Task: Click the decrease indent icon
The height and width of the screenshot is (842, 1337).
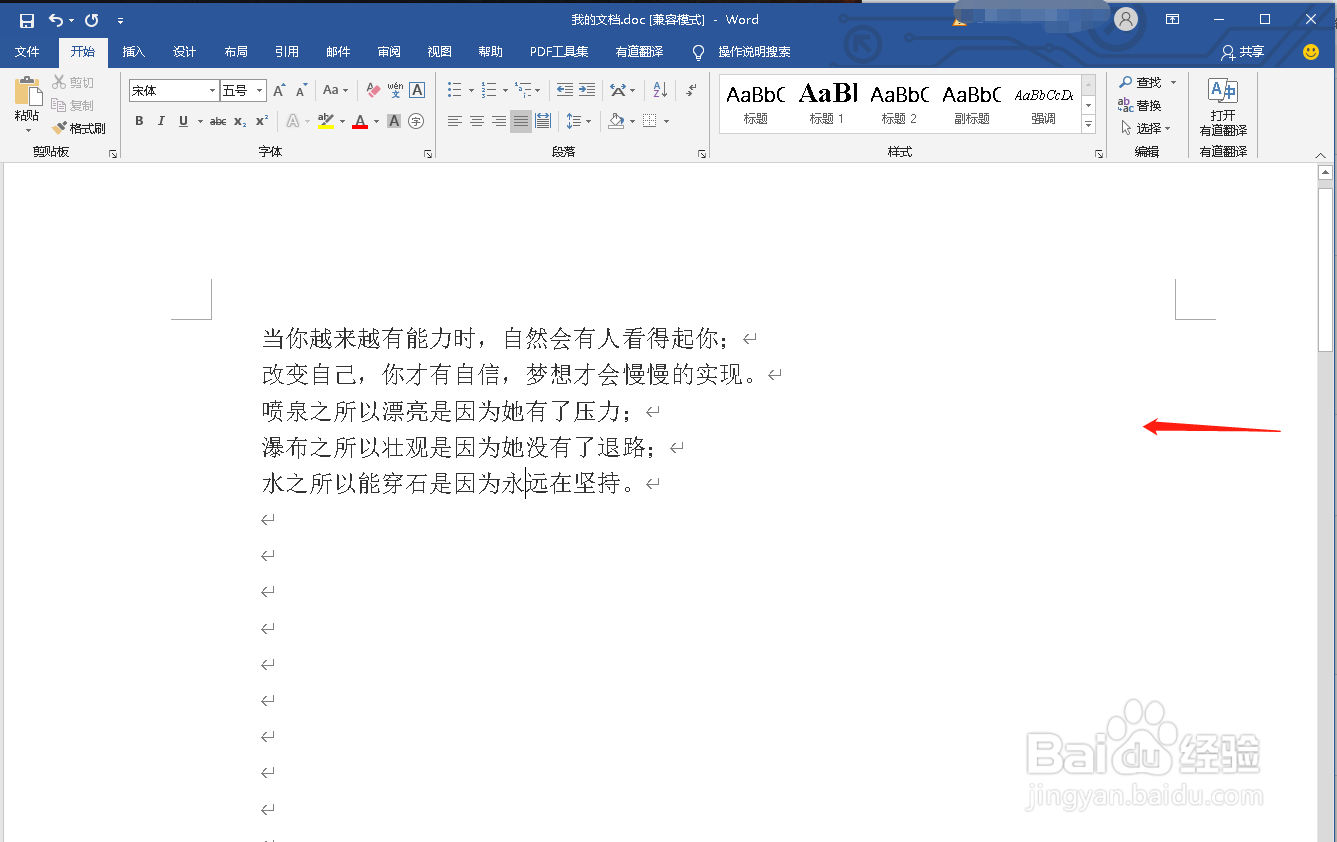Action: click(565, 90)
